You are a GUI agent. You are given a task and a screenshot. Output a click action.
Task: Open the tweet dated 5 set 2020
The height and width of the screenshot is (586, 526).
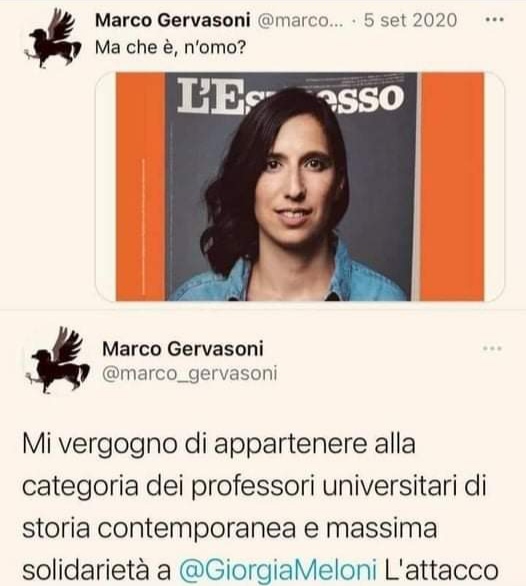point(410,20)
